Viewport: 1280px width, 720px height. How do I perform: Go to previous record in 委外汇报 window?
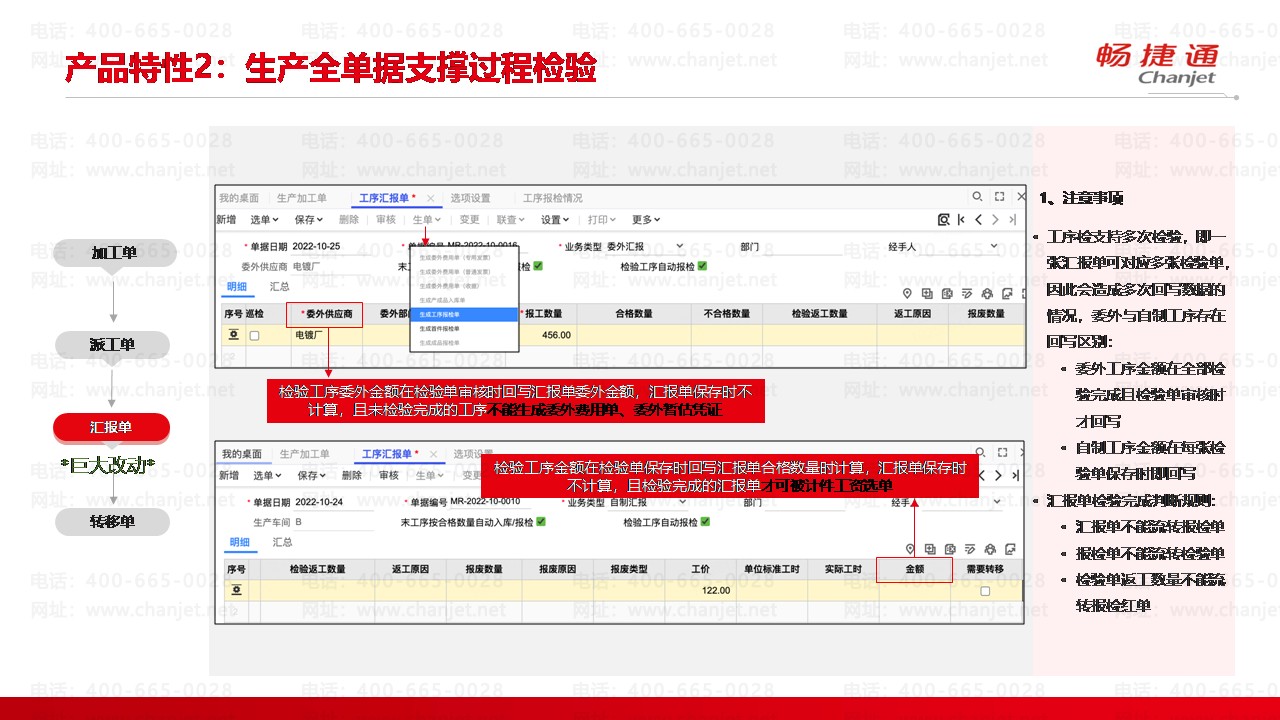click(978, 220)
